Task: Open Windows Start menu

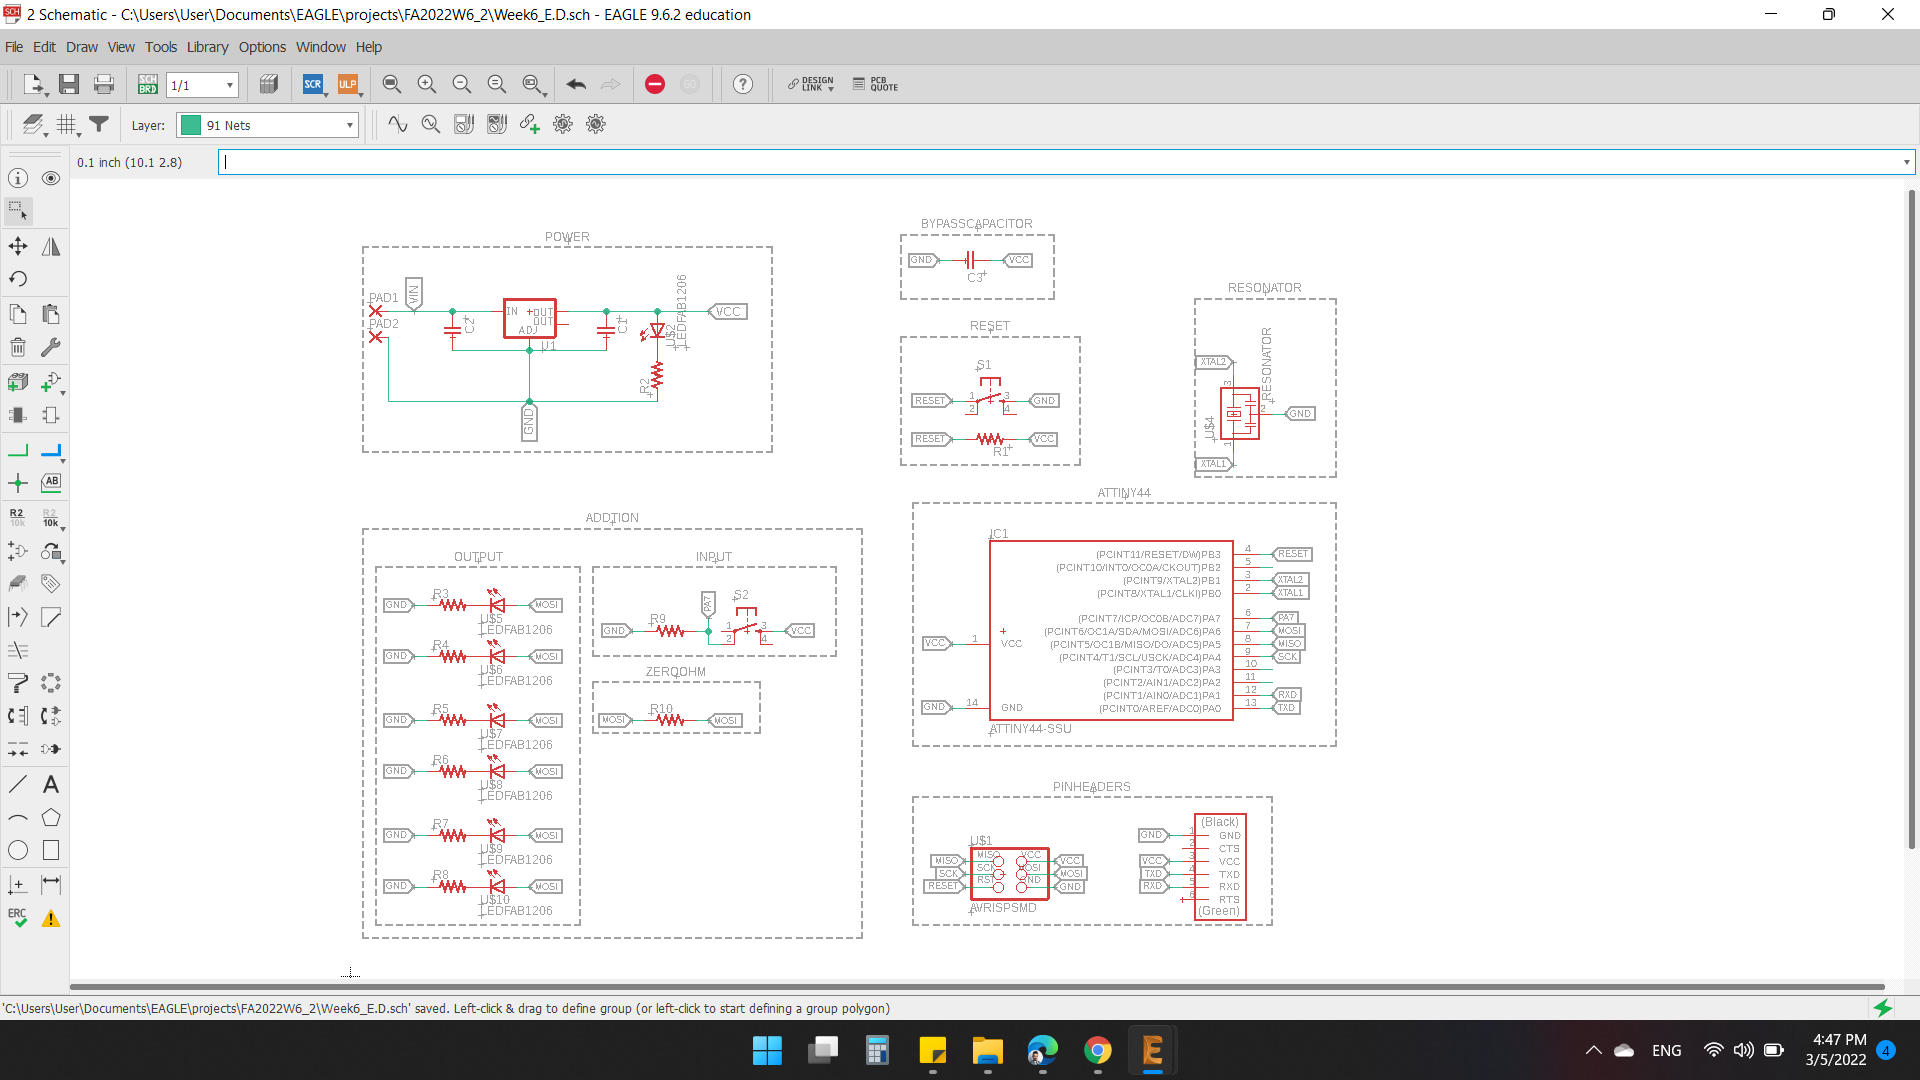Action: (767, 1050)
